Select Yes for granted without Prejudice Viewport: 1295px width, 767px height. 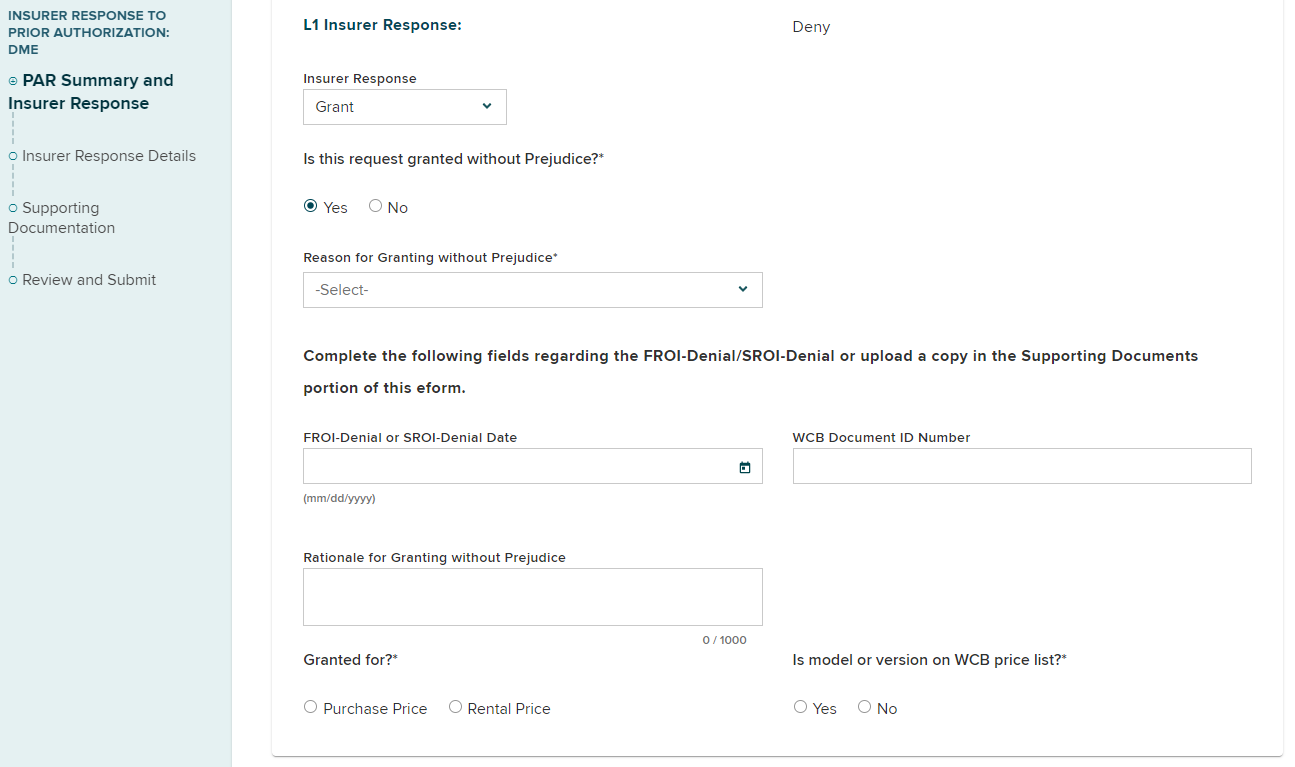click(x=310, y=206)
